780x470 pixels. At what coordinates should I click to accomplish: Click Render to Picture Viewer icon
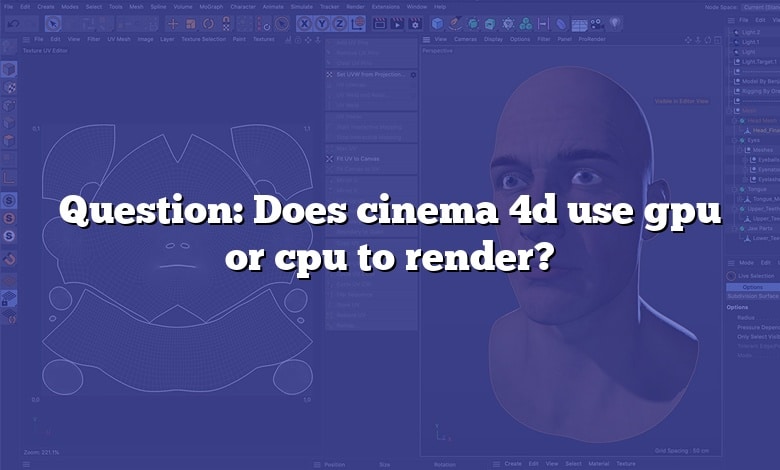click(397, 23)
